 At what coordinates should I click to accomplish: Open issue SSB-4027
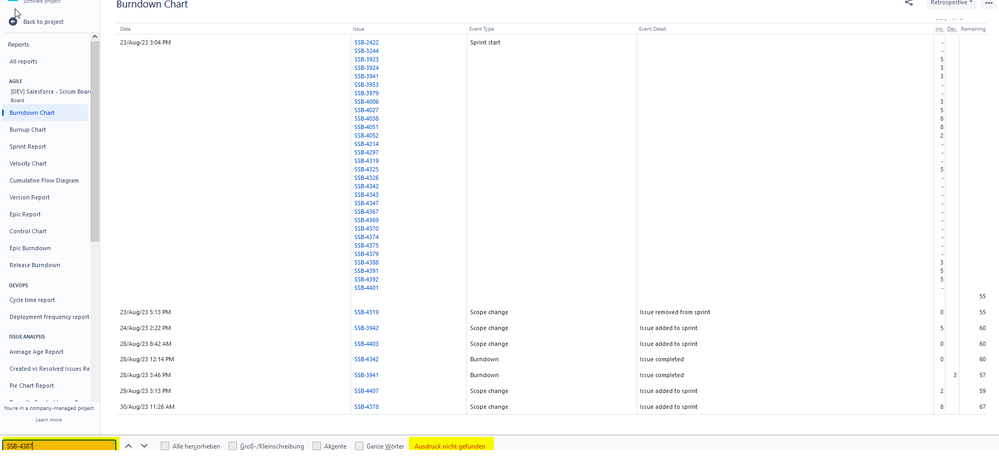click(x=366, y=110)
